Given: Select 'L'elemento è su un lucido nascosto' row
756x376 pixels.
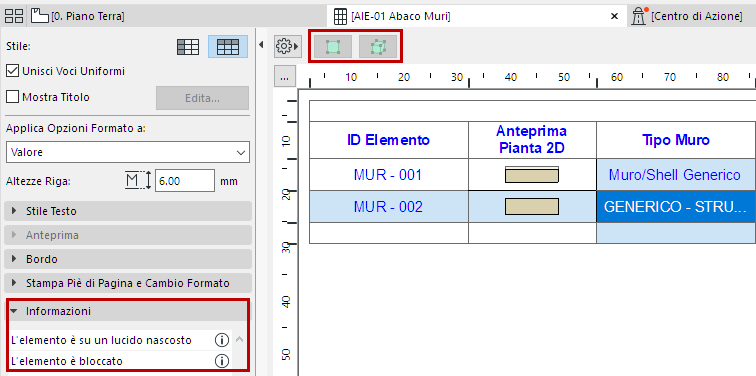Looking at the screenshot, I should coord(121,340).
